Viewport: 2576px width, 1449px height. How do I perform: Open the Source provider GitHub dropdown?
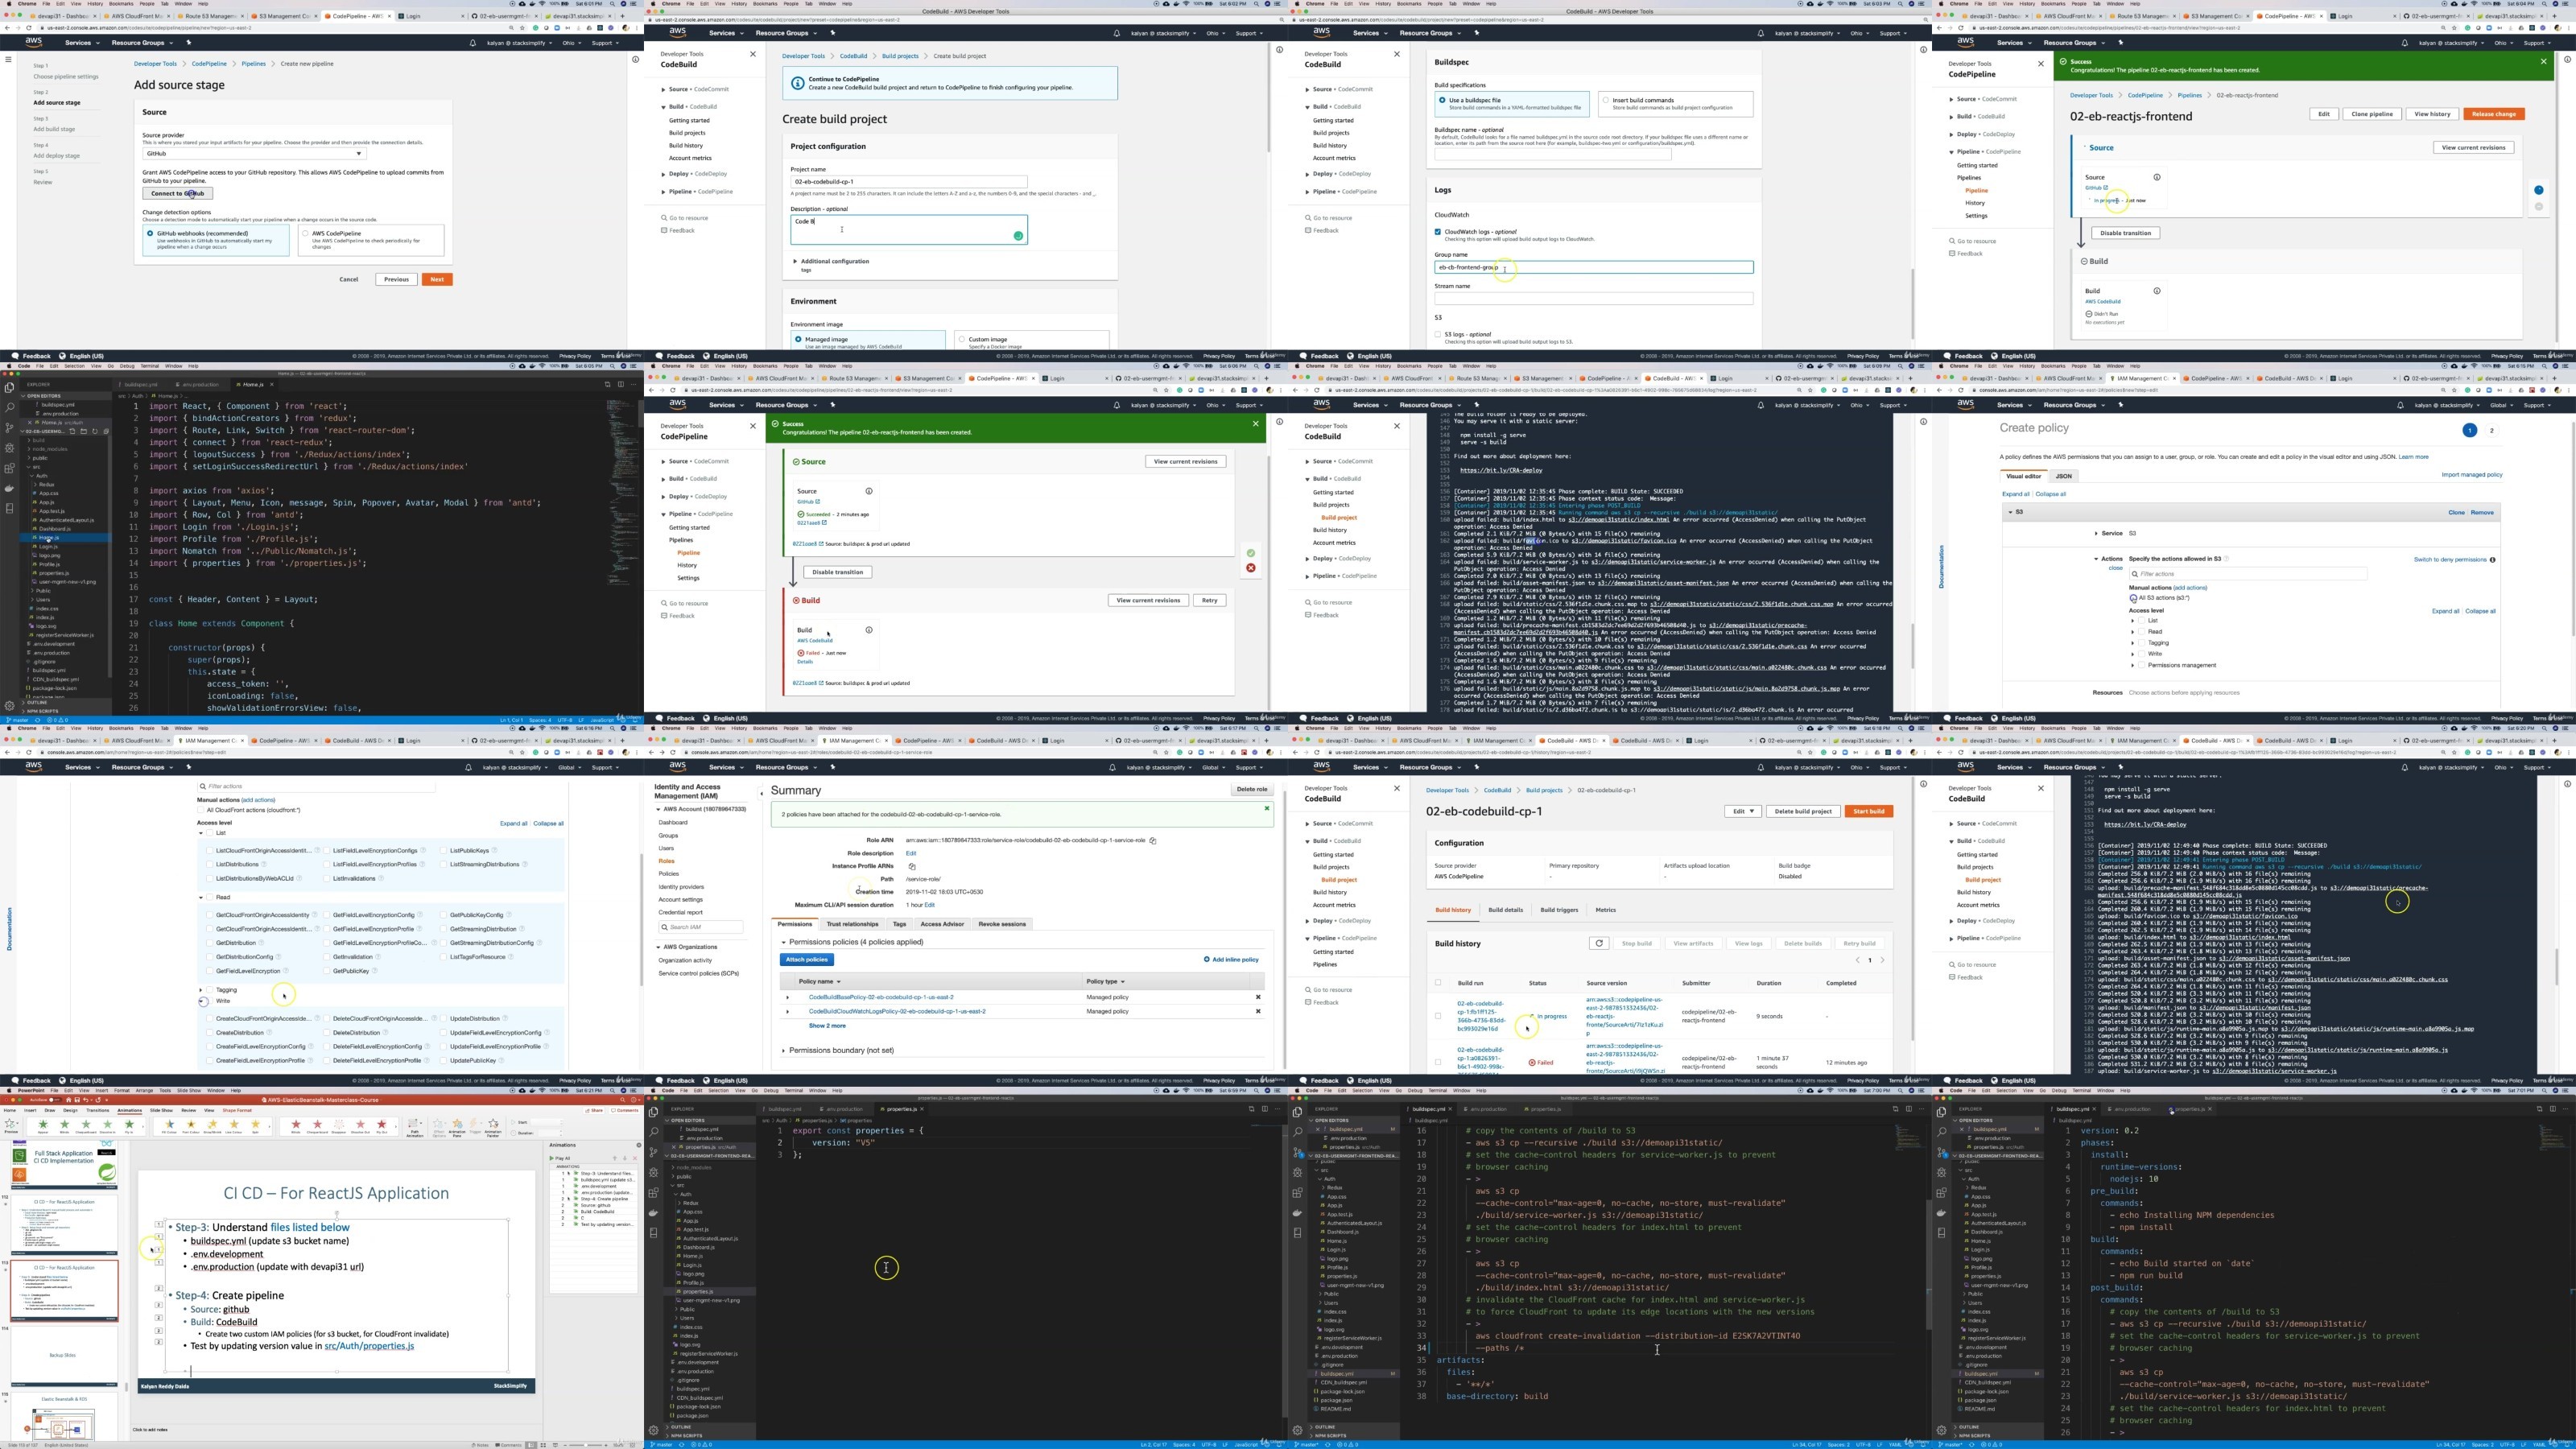(x=255, y=154)
